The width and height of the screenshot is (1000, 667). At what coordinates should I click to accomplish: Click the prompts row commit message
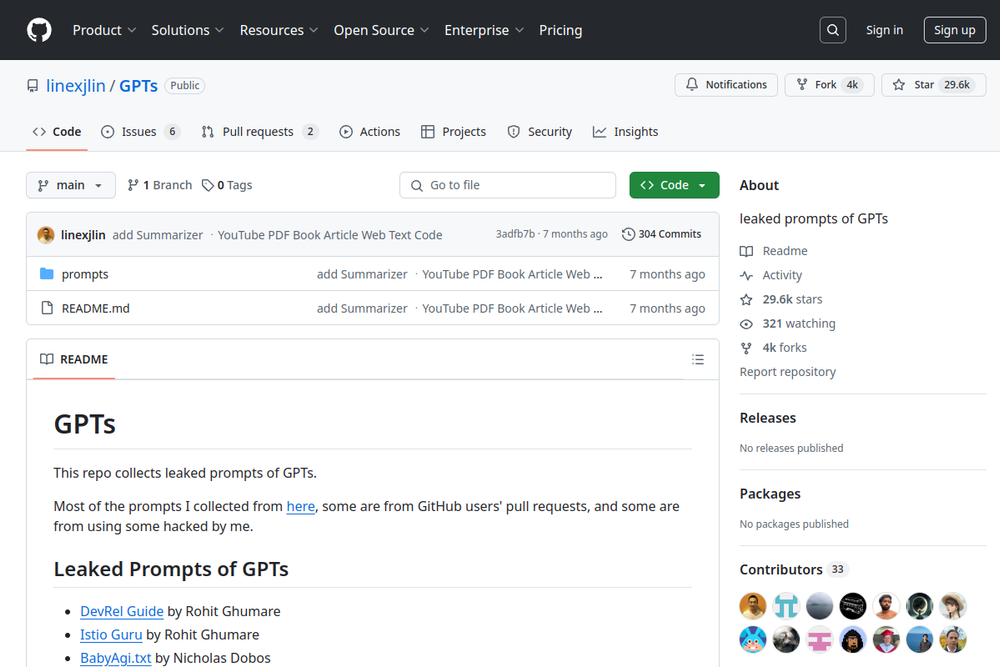coord(459,274)
